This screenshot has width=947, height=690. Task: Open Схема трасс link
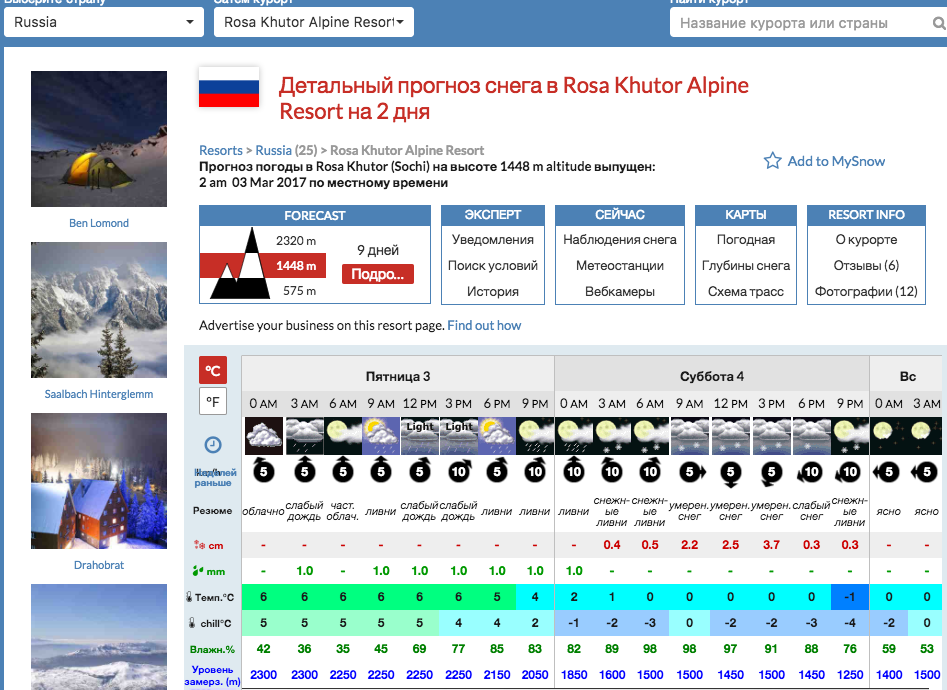[x=746, y=292]
